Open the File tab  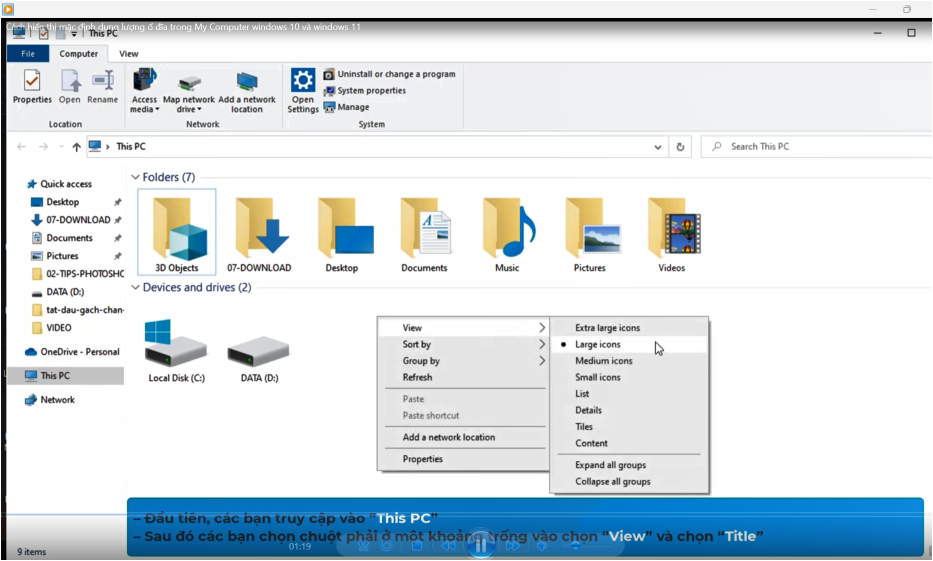tap(28, 54)
